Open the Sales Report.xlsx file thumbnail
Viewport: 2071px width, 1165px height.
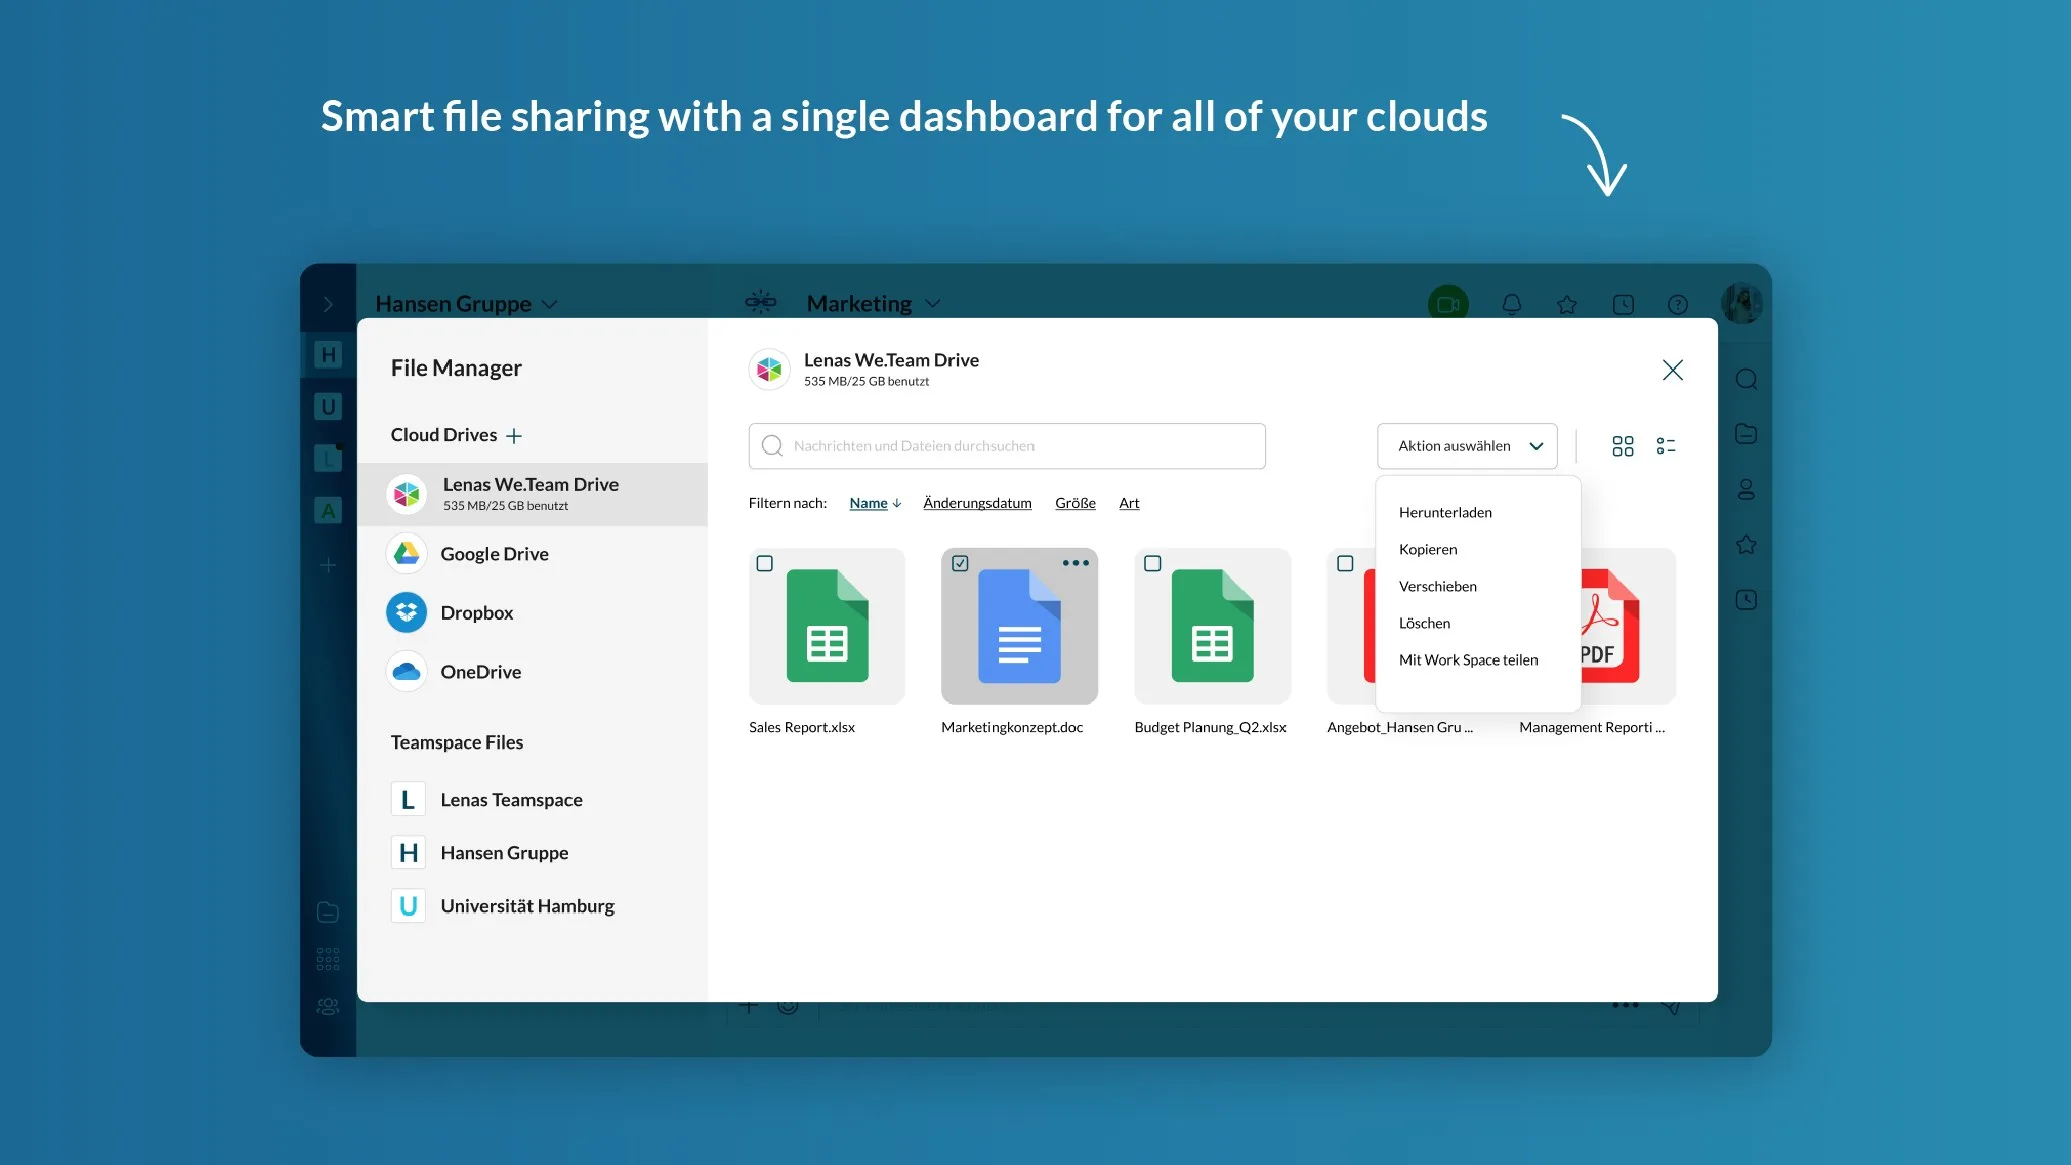[x=827, y=626]
